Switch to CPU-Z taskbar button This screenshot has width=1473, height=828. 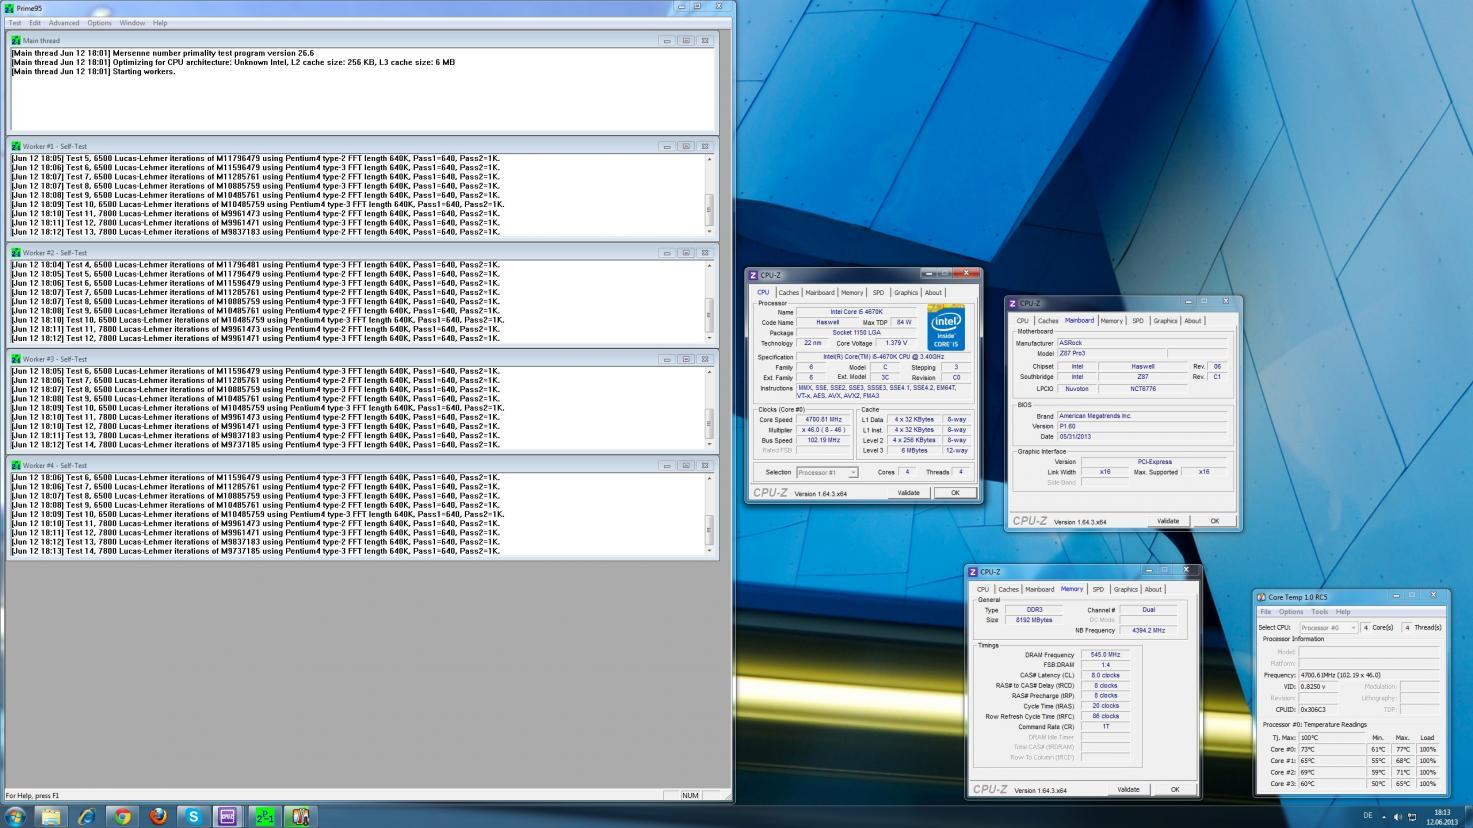(x=228, y=816)
